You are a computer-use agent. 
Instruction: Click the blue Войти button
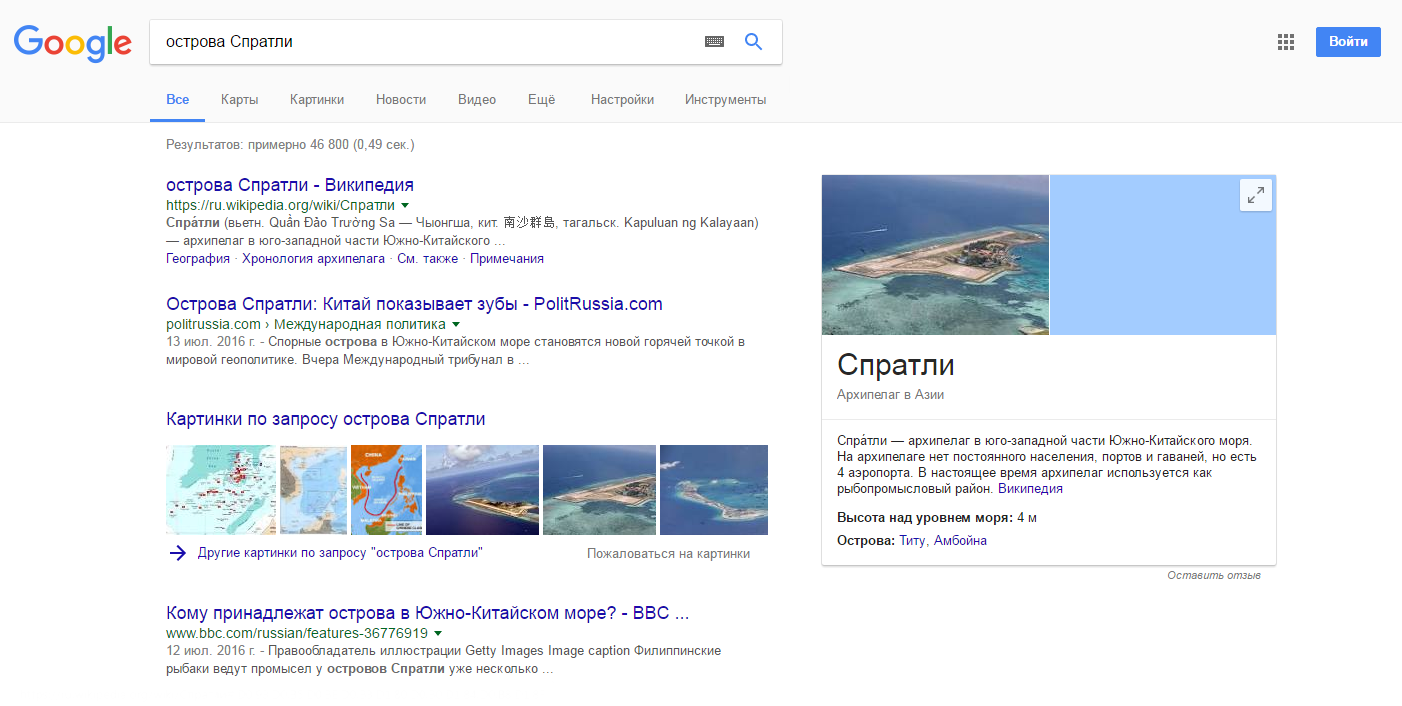pos(1348,42)
